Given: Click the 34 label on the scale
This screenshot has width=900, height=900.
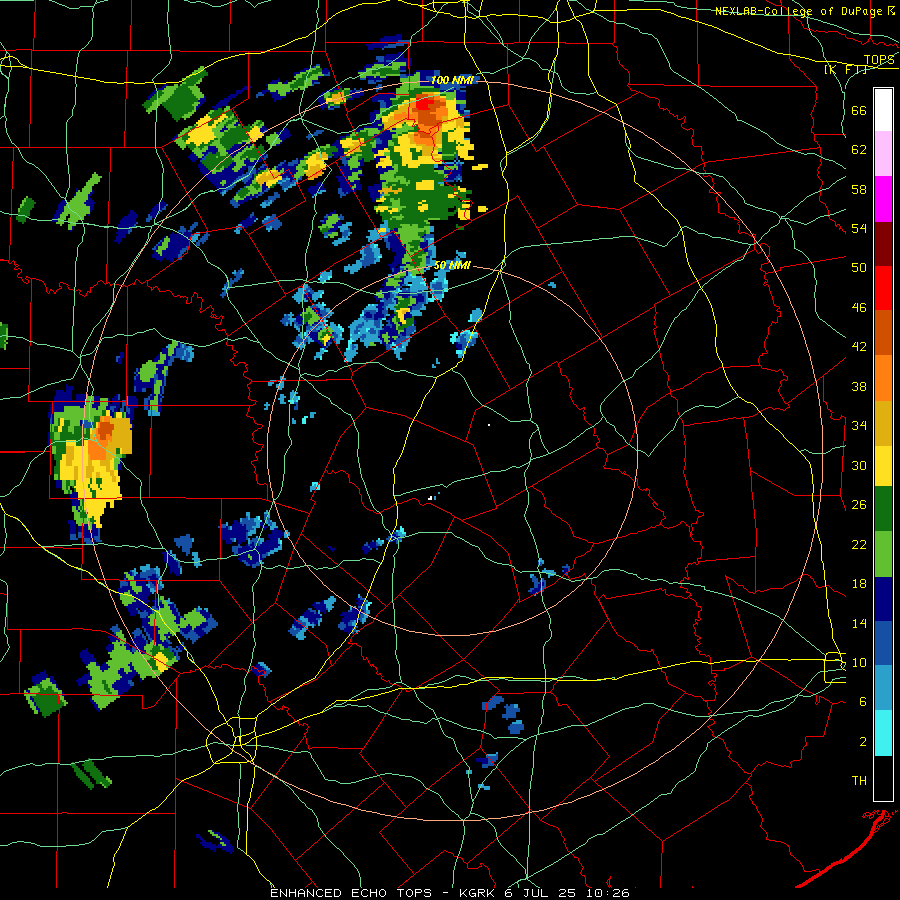Looking at the screenshot, I should 859,425.
